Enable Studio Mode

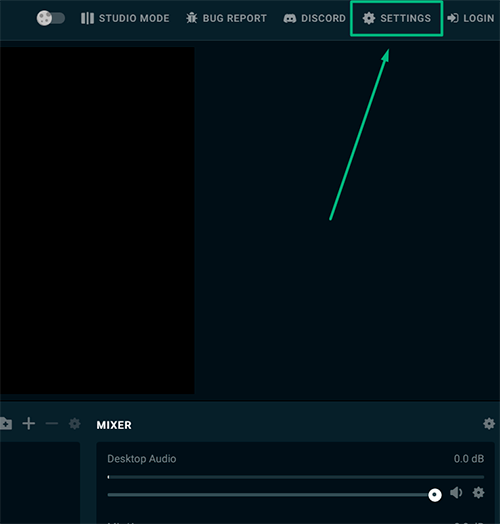click(x=125, y=18)
